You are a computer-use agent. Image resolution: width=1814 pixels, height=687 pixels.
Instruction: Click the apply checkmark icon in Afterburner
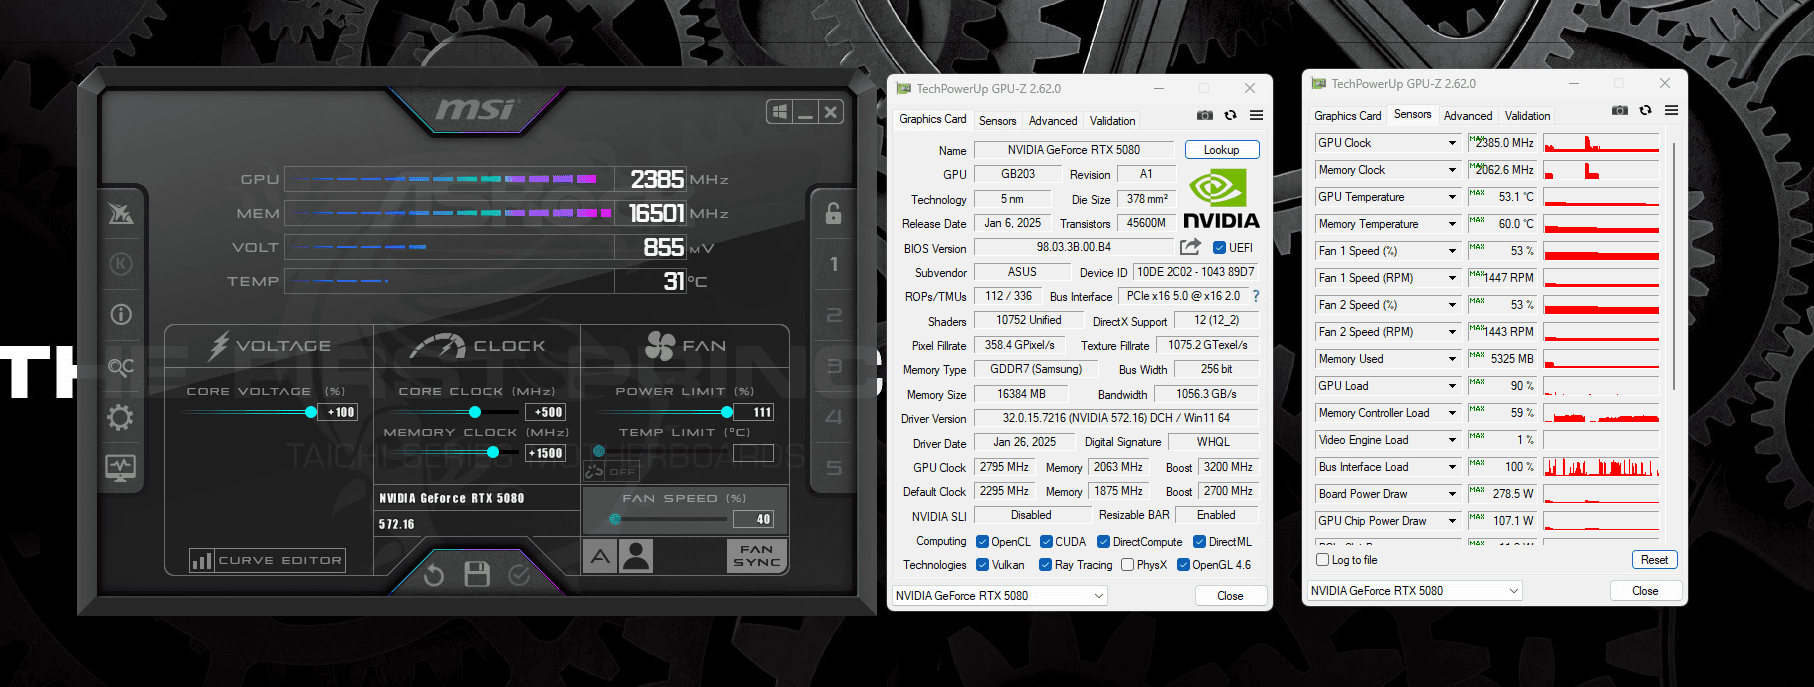[x=520, y=574]
